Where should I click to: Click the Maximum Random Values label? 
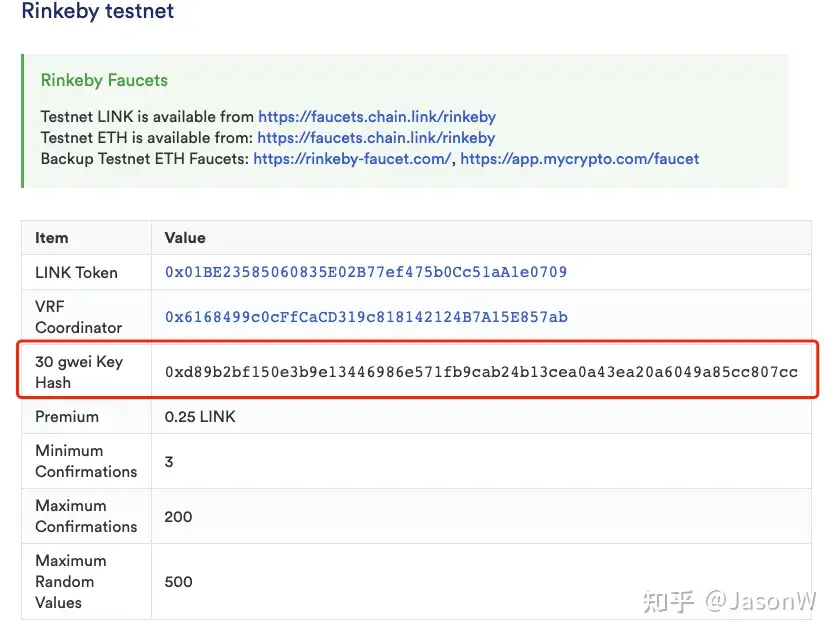[71, 582]
